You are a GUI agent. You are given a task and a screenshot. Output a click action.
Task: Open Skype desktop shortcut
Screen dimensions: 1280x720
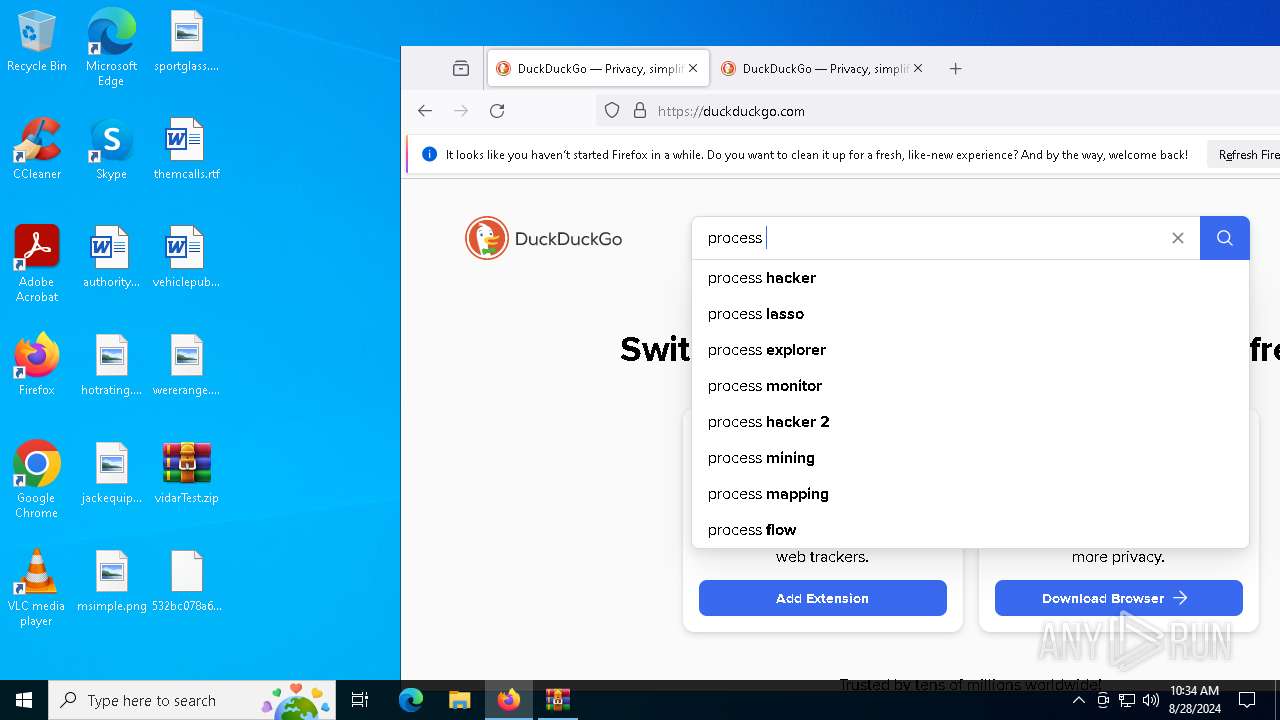[111, 150]
